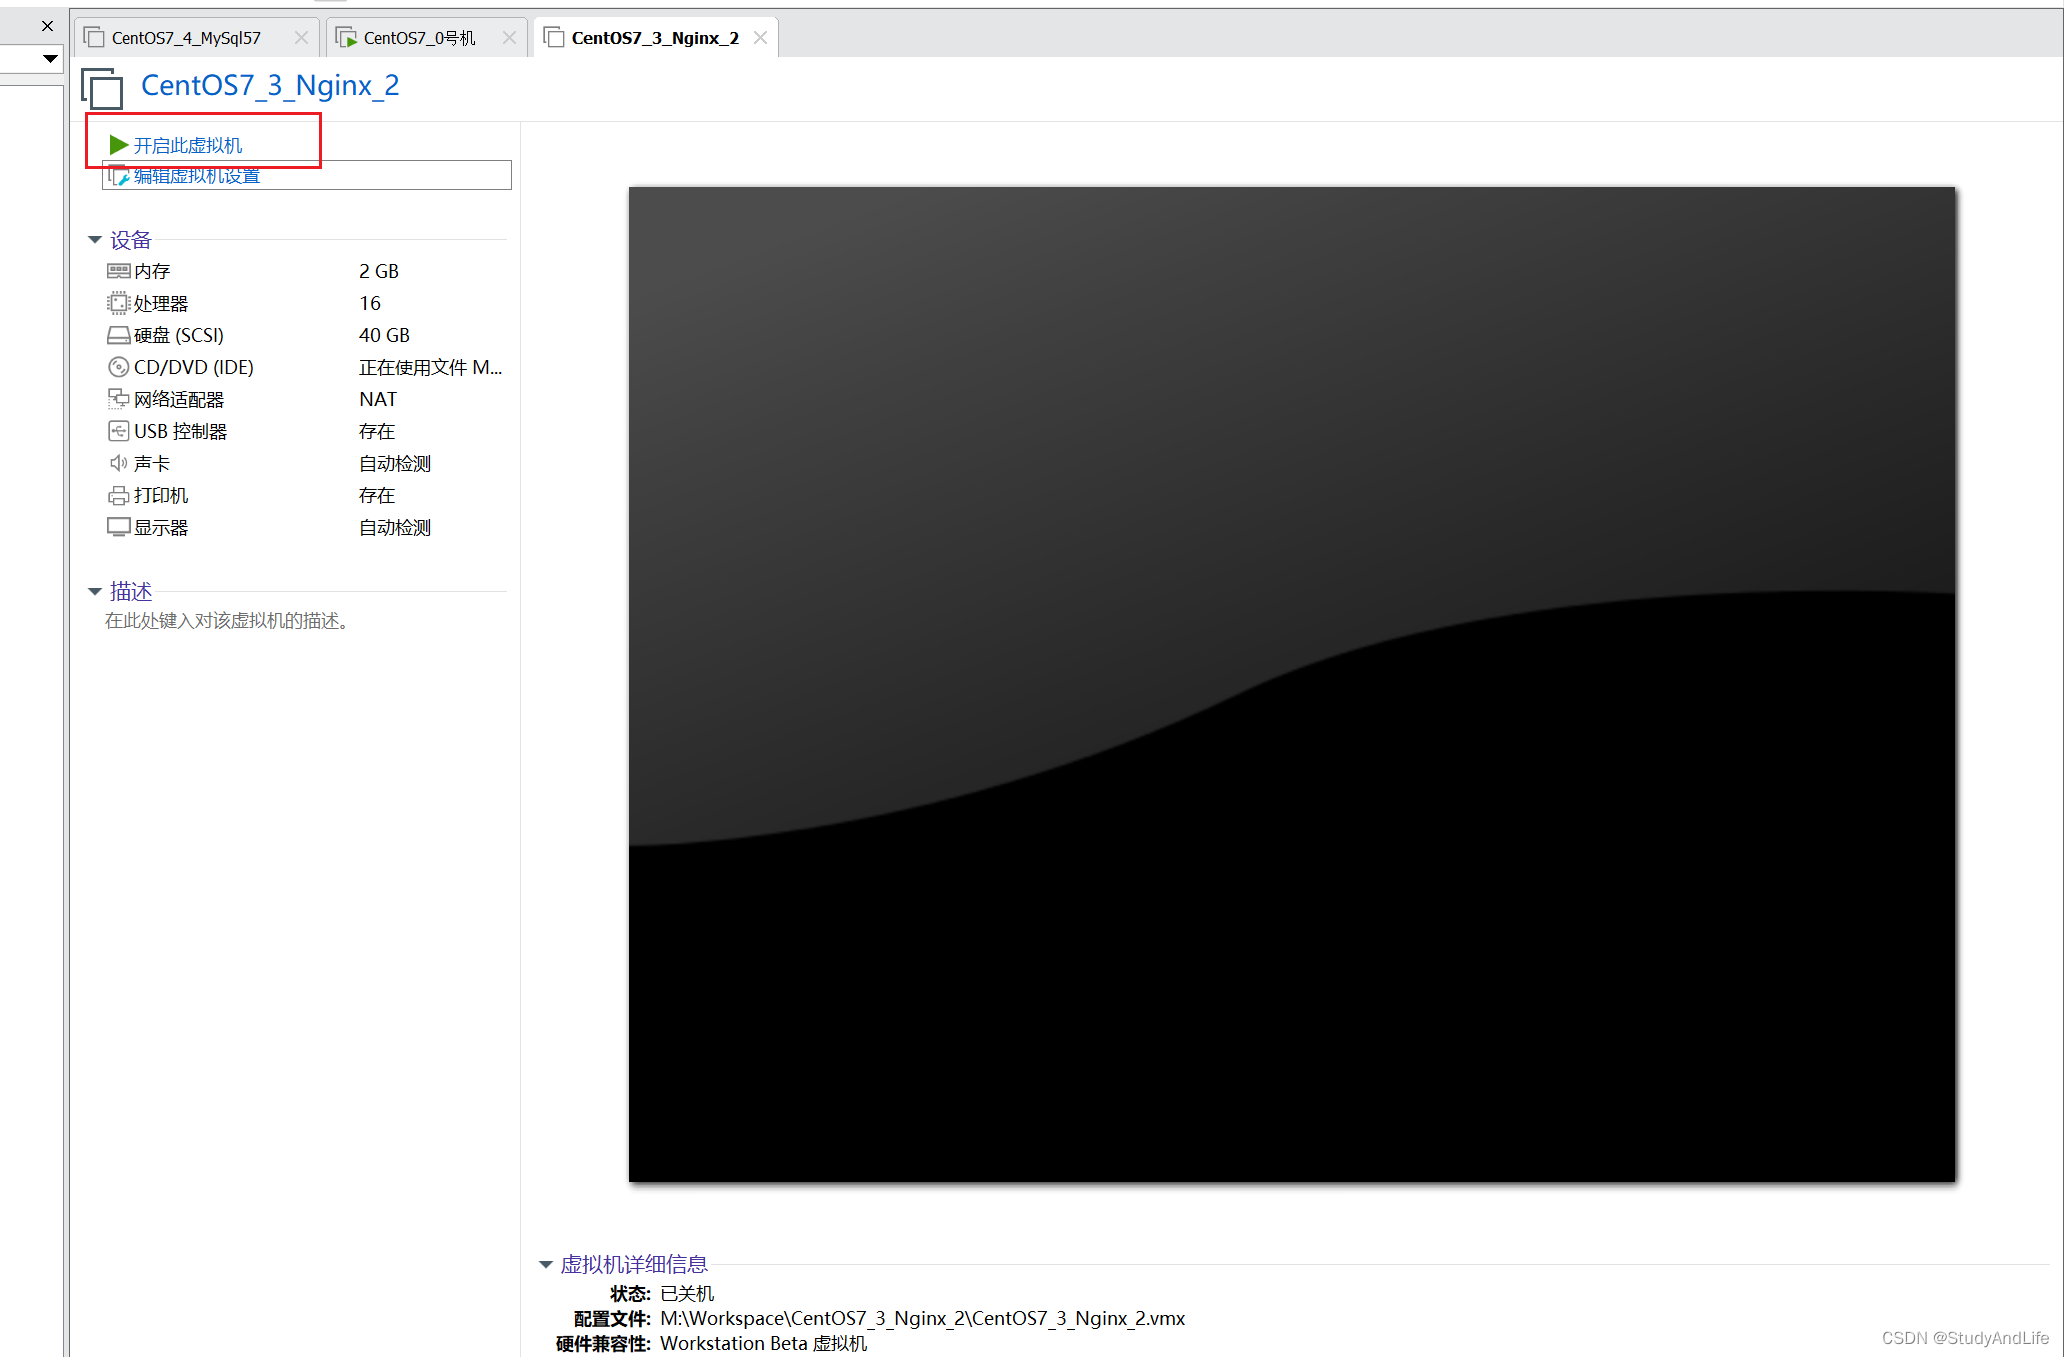Viewport: 2064px width, 1357px height.
Task: Click the processor (处理器) chip icon
Action: click(118, 303)
